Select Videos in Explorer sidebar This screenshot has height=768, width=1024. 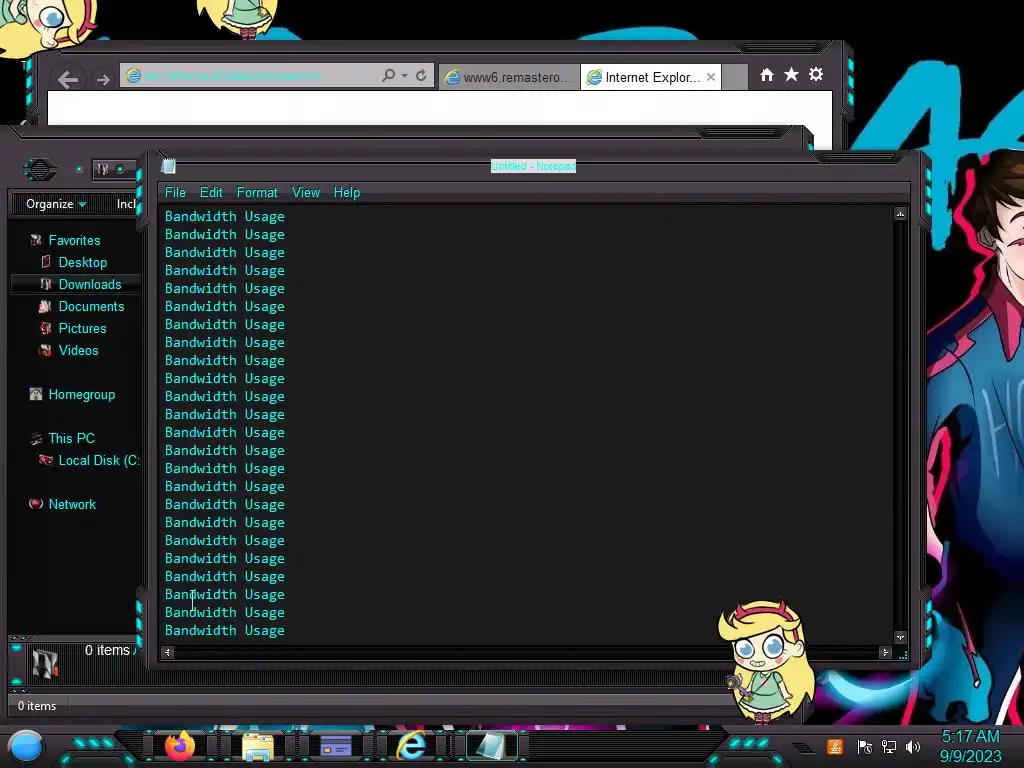click(78, 350)
